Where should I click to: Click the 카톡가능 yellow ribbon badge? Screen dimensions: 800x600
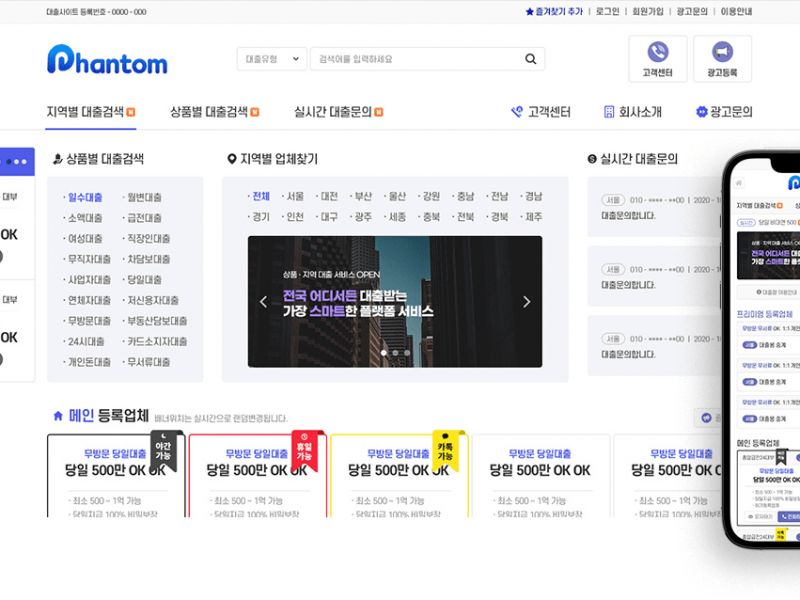[x=445, y=451]
